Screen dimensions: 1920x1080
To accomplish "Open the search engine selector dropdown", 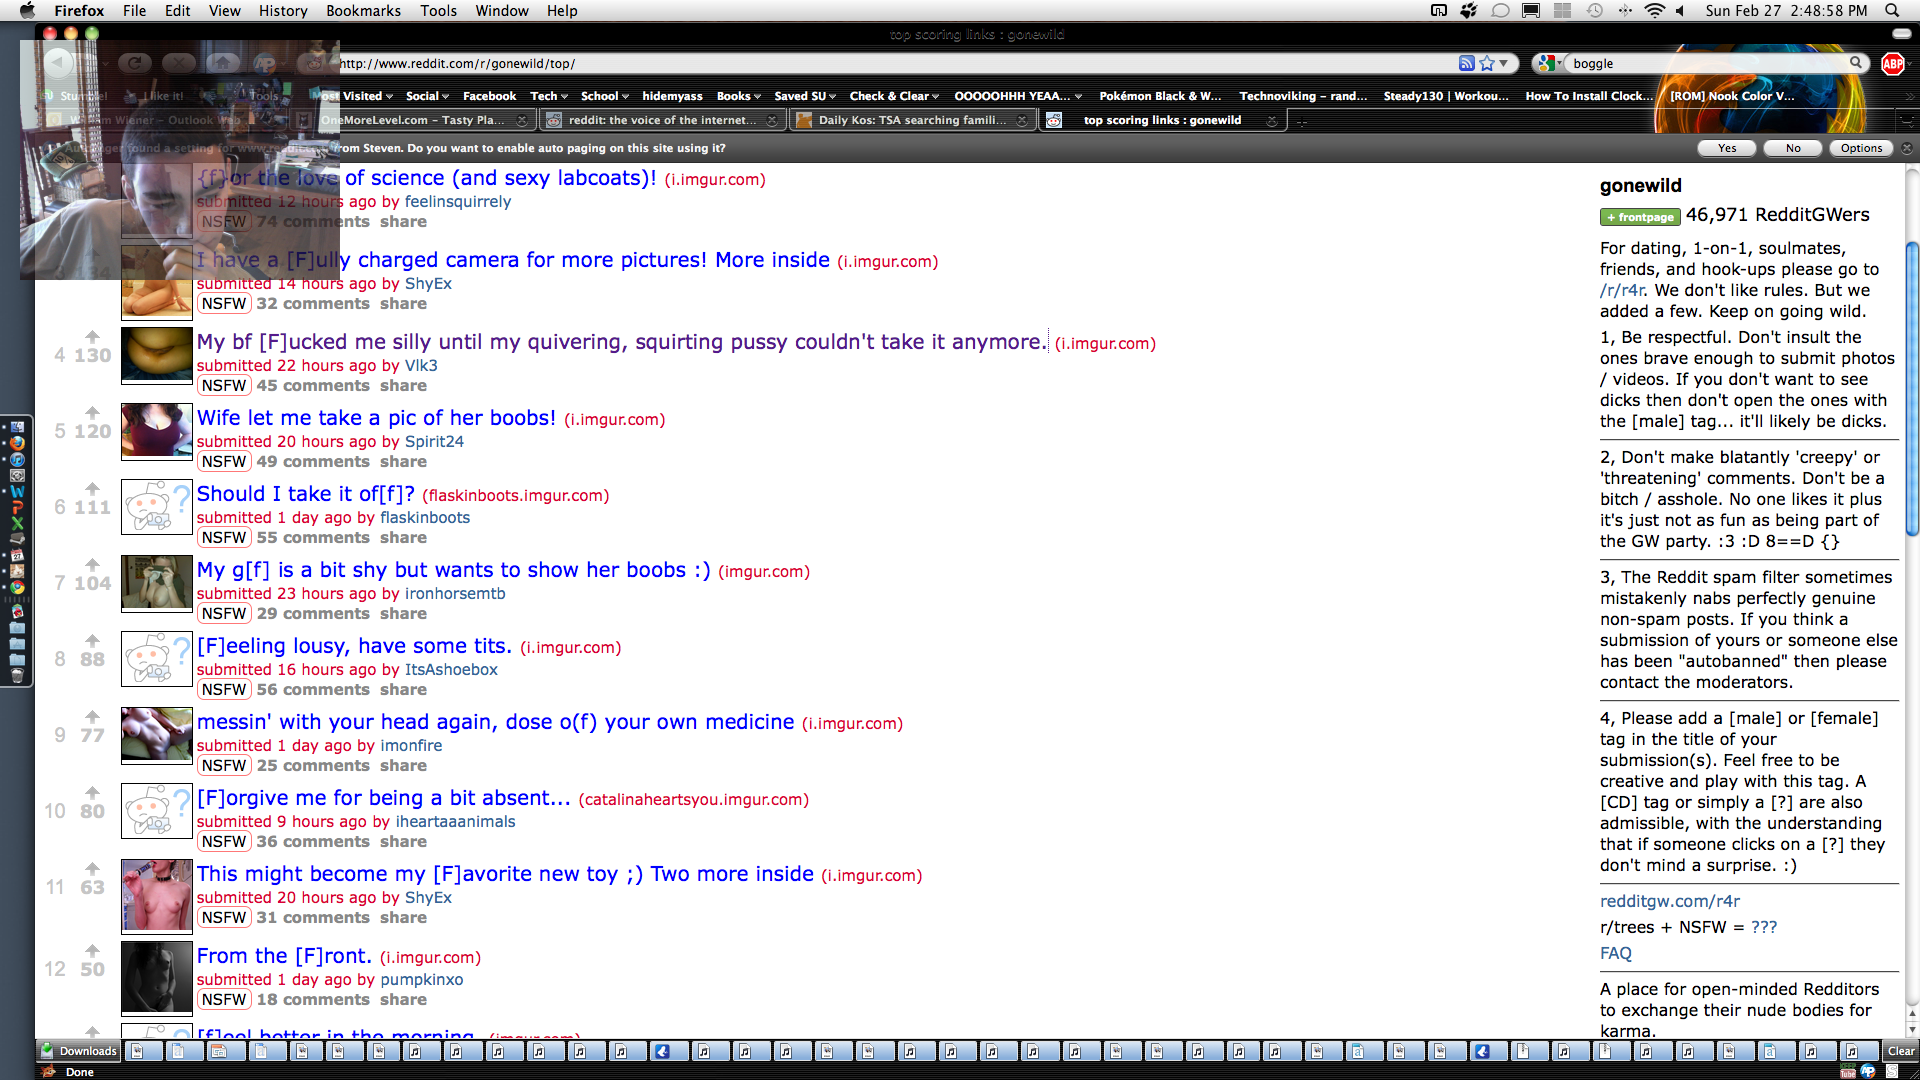I will [1550, 63].
